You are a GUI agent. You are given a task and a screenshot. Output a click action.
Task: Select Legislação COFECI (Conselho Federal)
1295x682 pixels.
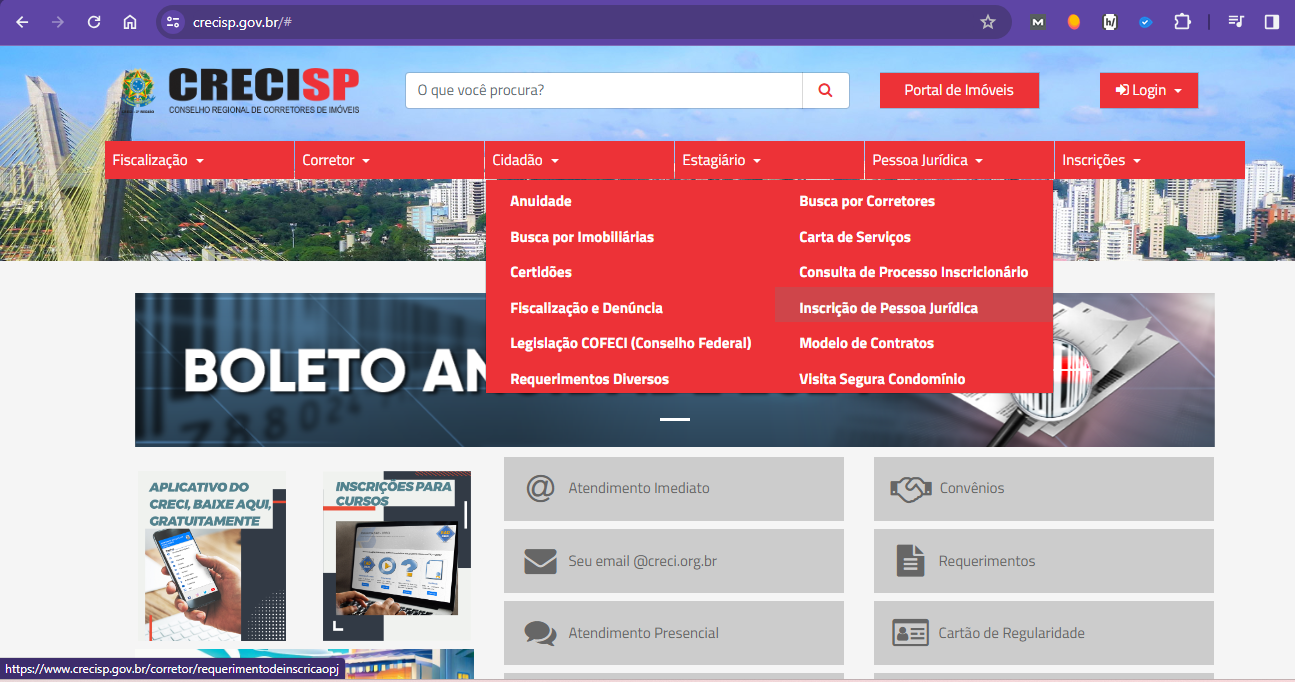tap(631, 343)
